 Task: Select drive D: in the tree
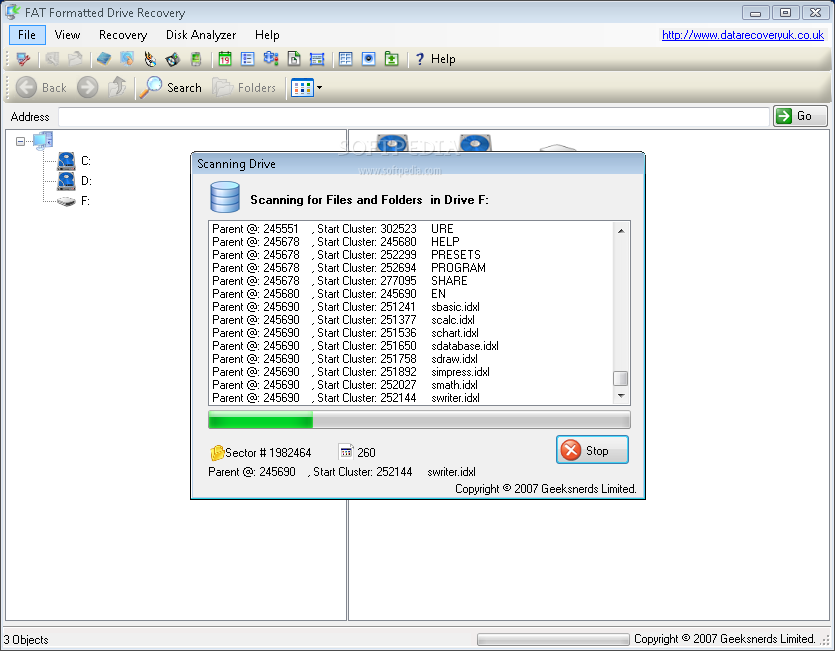coord(74,181)
